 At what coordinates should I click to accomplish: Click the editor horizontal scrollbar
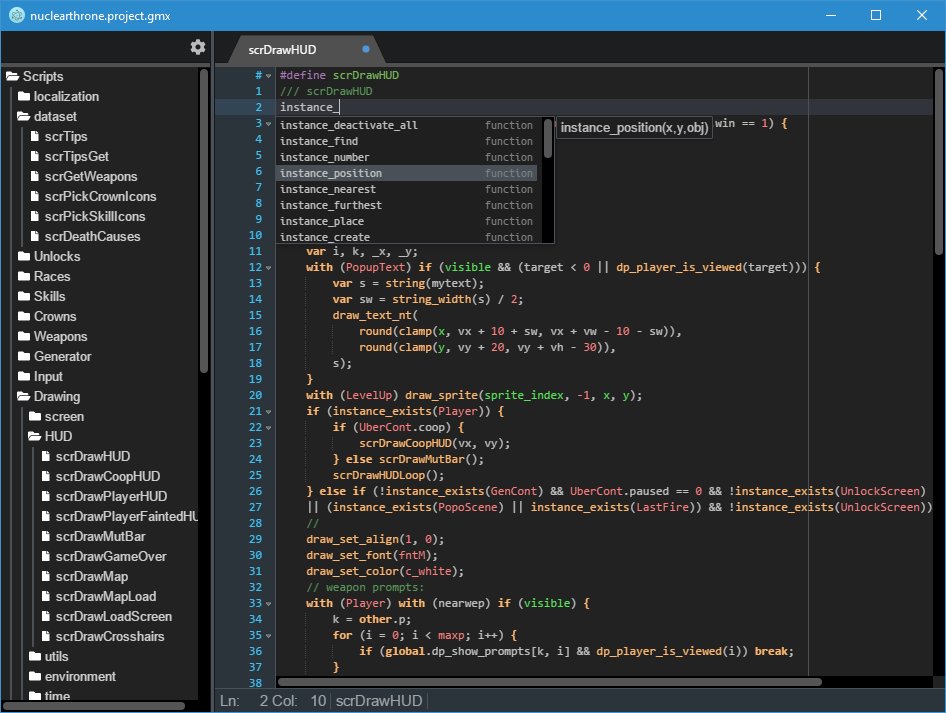tap(549, 682)
